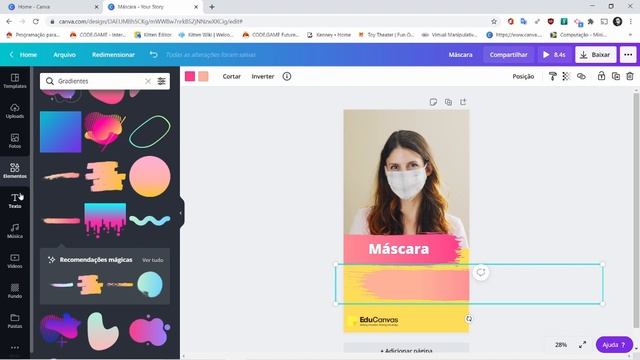Viewport: 640px width, 360px height.
Task: Collapse the elements side panel
Action: (x=181, y=213)
